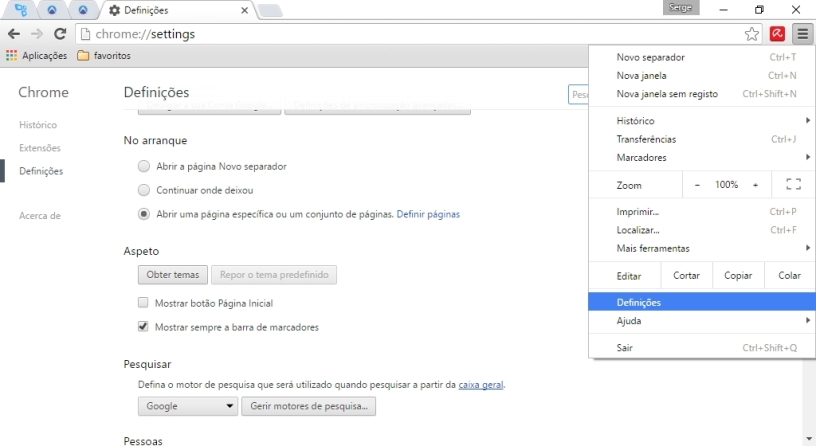Click highlighted Definições menu item

pyautogui.click(x=702, y=302)
